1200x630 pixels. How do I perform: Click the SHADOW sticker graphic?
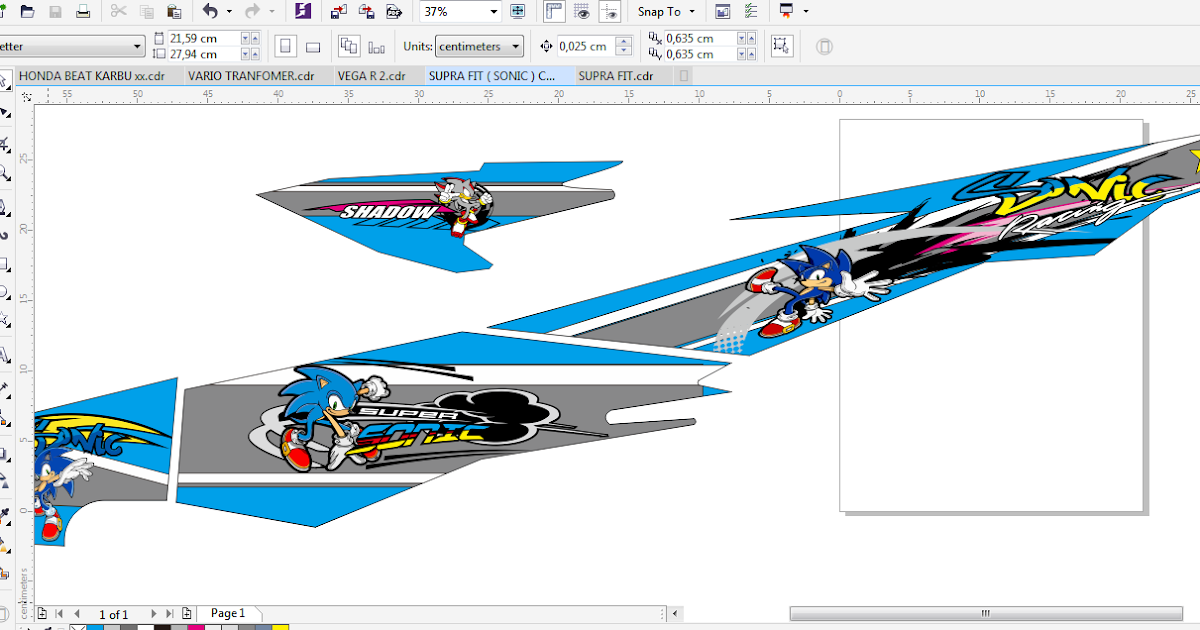437,215
